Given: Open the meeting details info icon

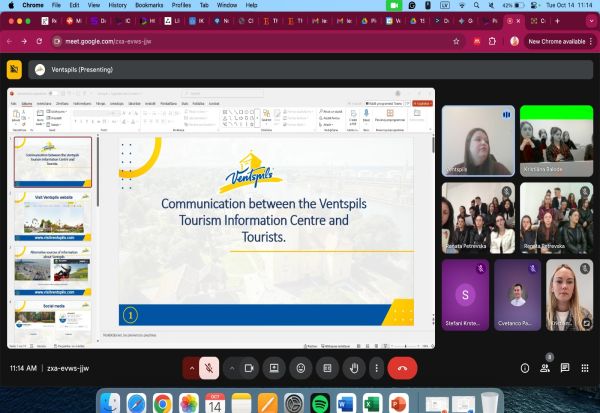Looking at the screenshot, I should tap(525, 368).
